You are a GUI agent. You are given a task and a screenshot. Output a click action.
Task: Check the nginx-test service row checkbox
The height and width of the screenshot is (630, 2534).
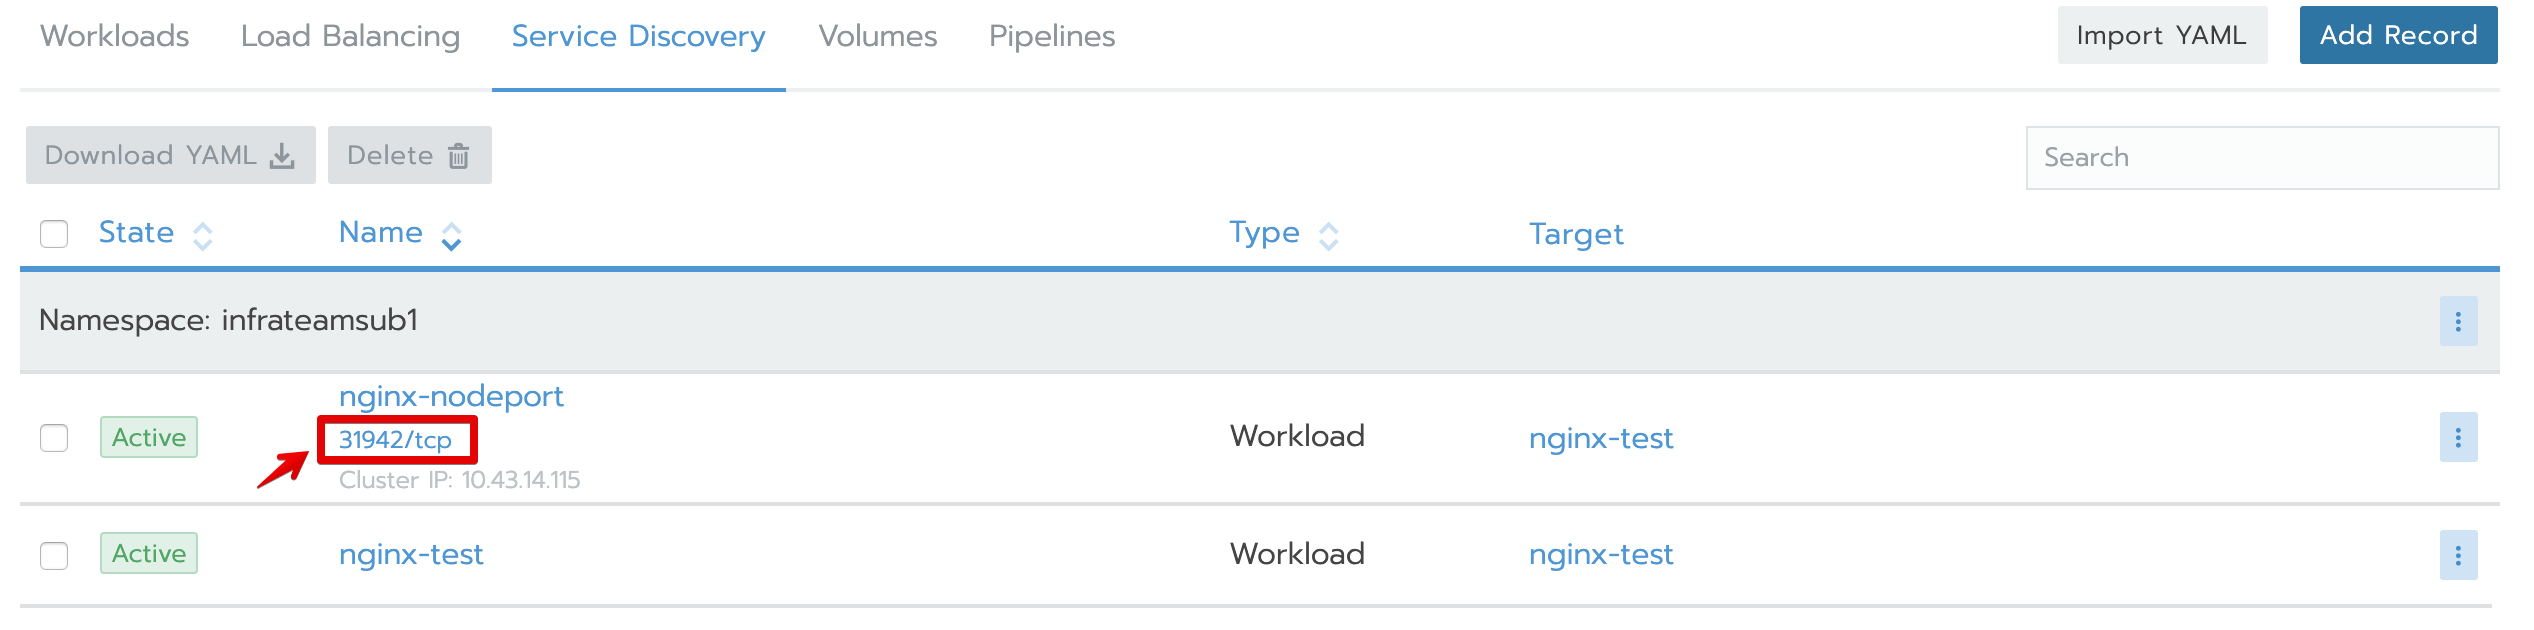pos(54,556)
